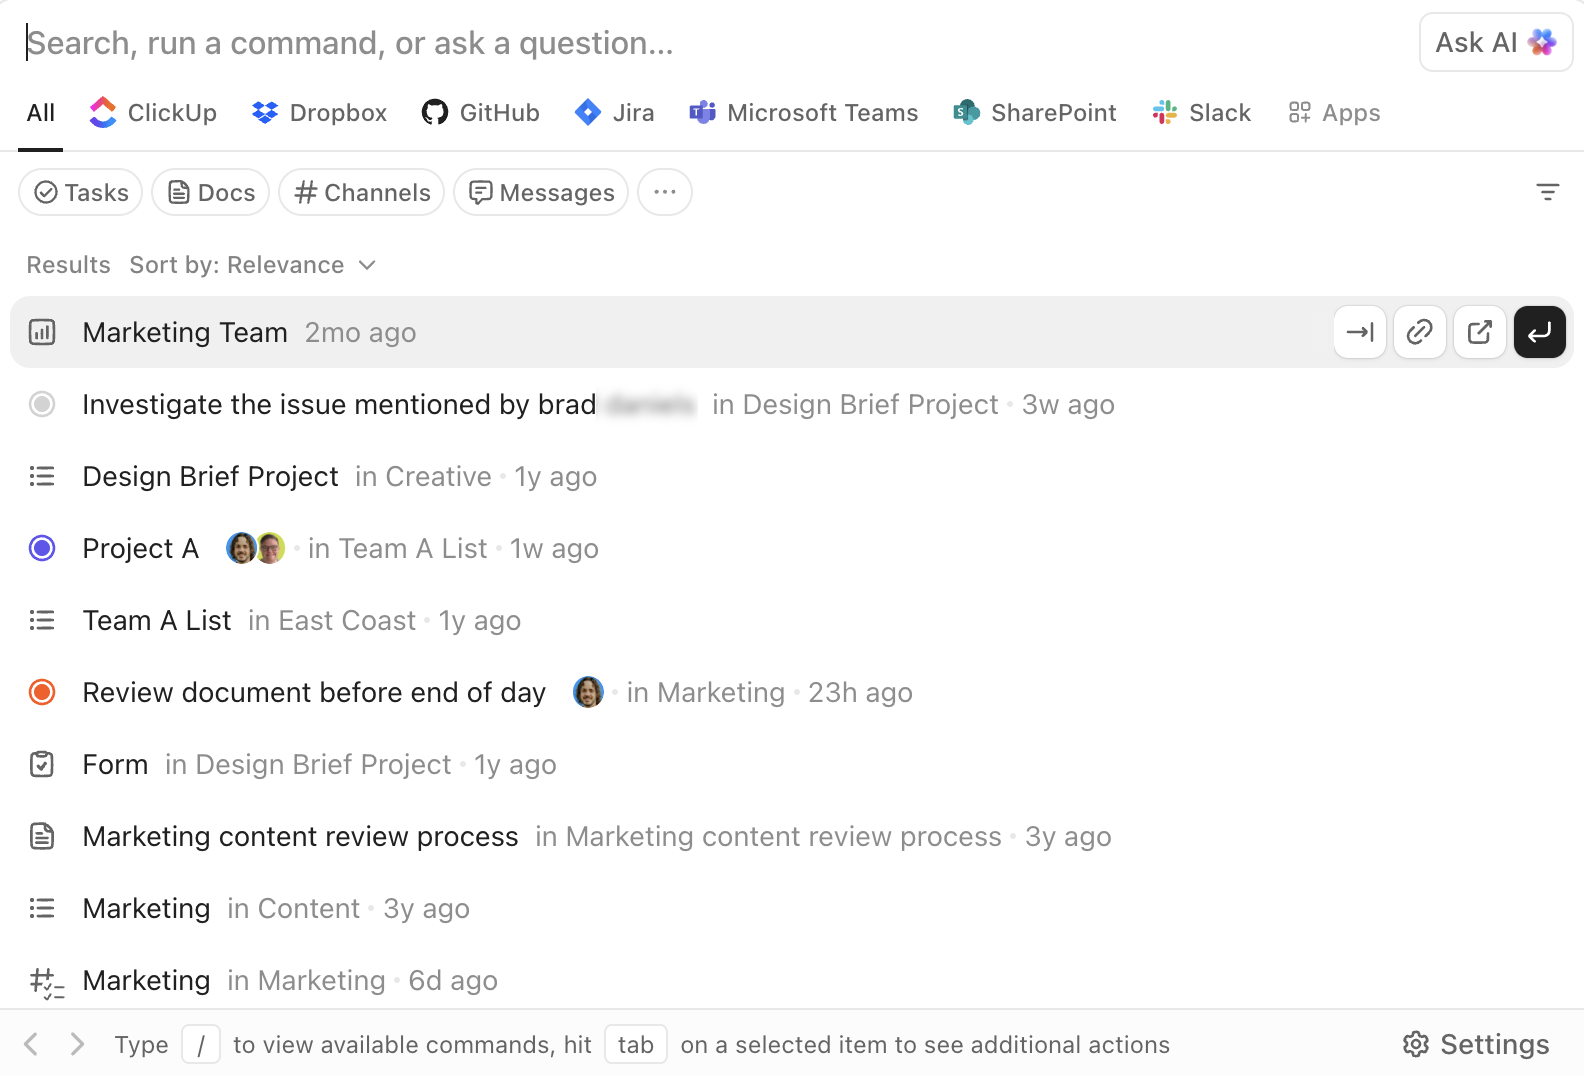Toggle the Docs filter chip
This screenshot has width=1584, height=1076.
[210, 192]
